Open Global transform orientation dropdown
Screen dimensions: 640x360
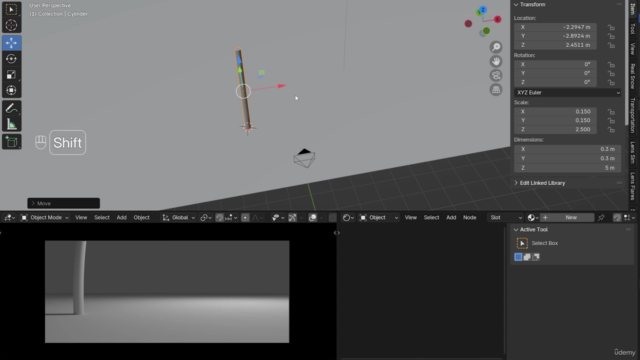click(x=179, y=218)
